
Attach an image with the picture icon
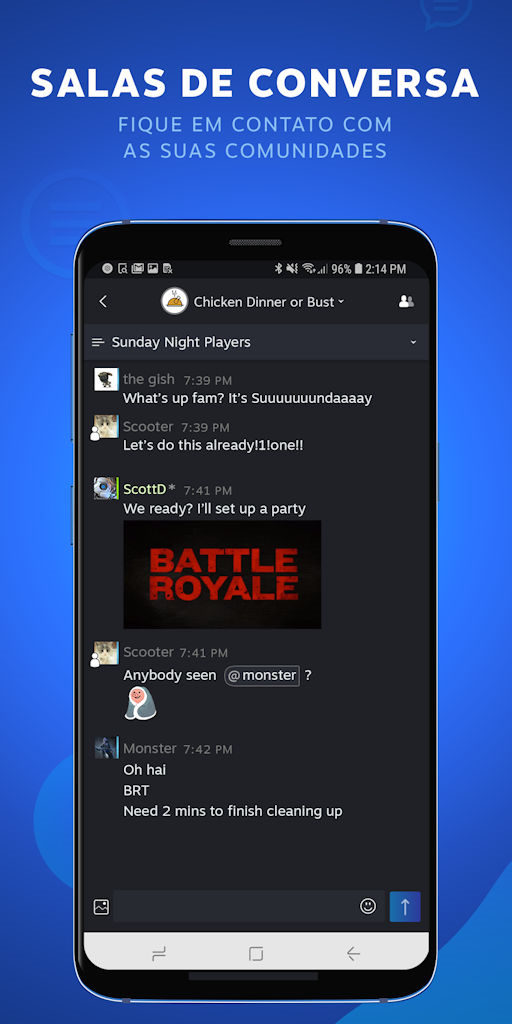(x=101, y=906)
